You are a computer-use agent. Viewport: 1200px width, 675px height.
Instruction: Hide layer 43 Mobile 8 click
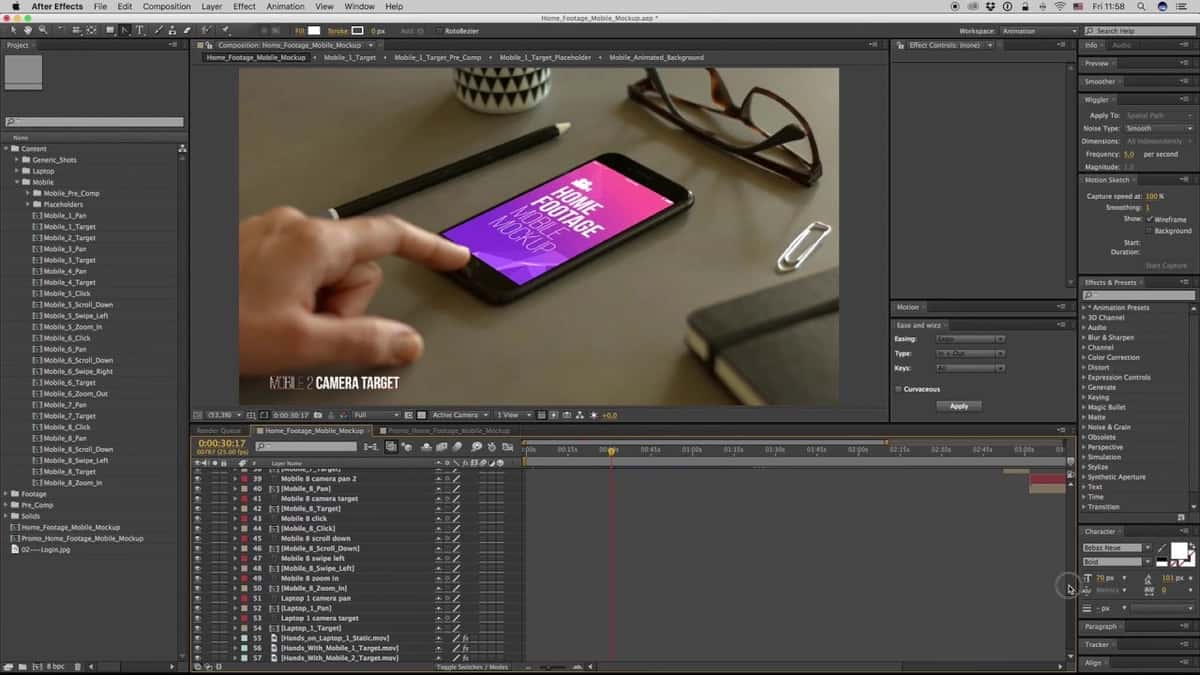[197, 519]
